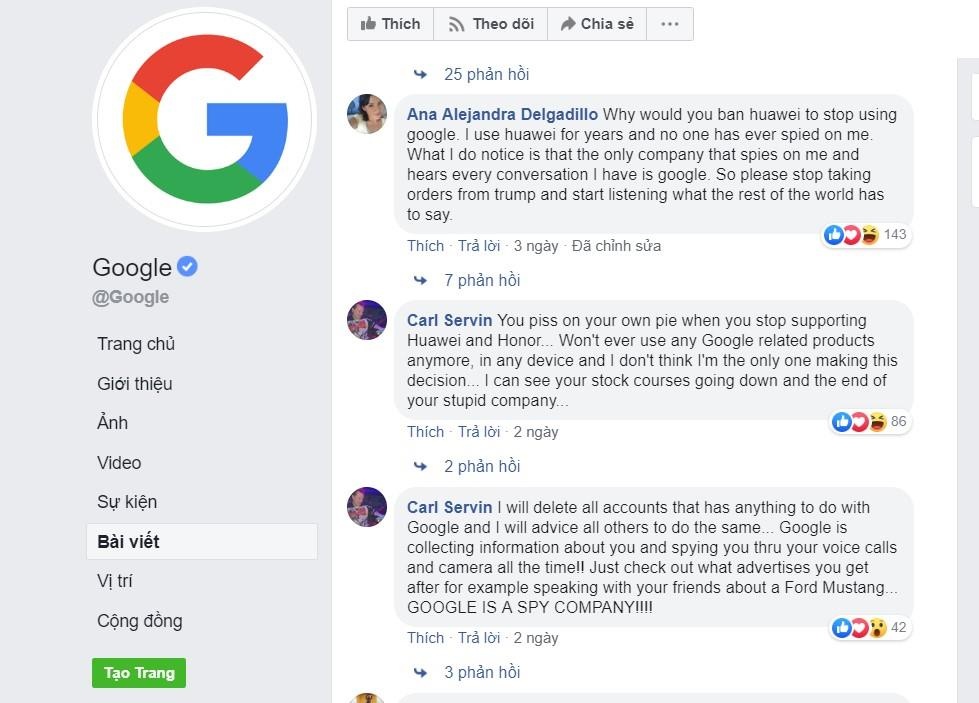Viewport: 979px width, 703px height.
Task: Click Trả lời under Carl Servin's comment
Action: 479,432
